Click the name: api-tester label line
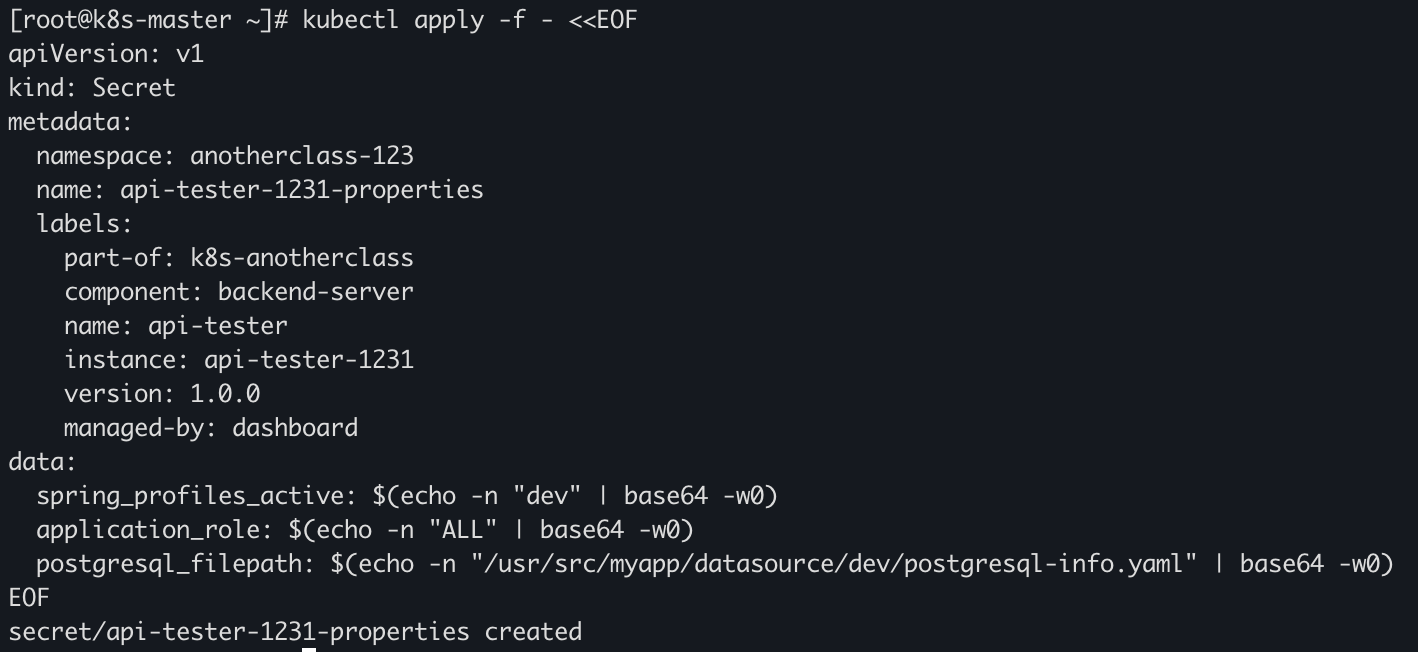This screenshot has width=1418, height=652. click(175, 326)
